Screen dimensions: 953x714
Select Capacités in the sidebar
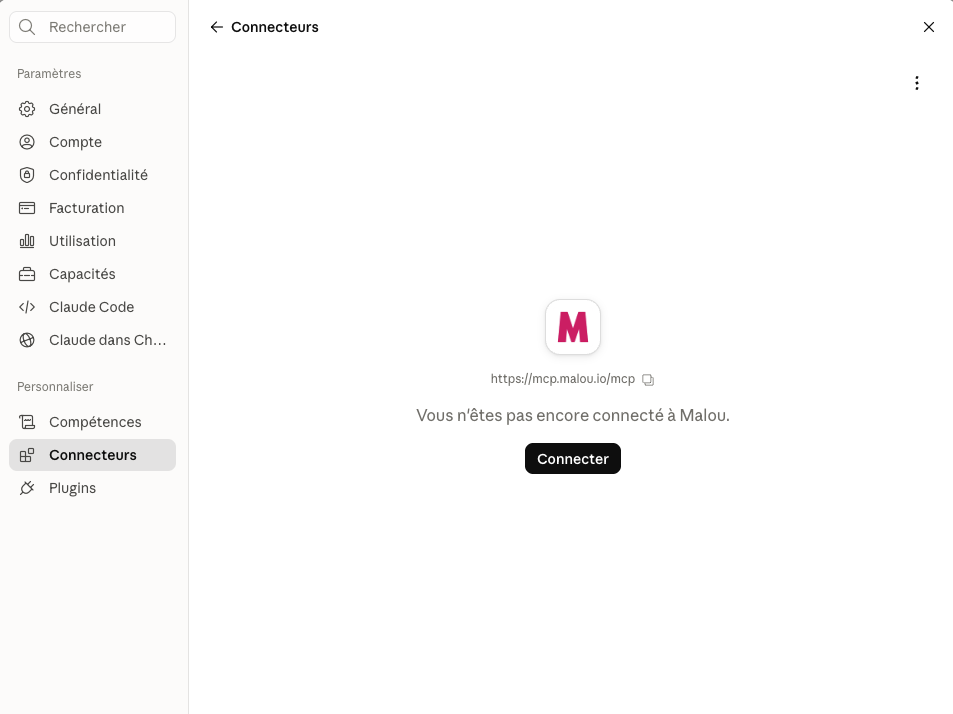click(x=92, y=274)
